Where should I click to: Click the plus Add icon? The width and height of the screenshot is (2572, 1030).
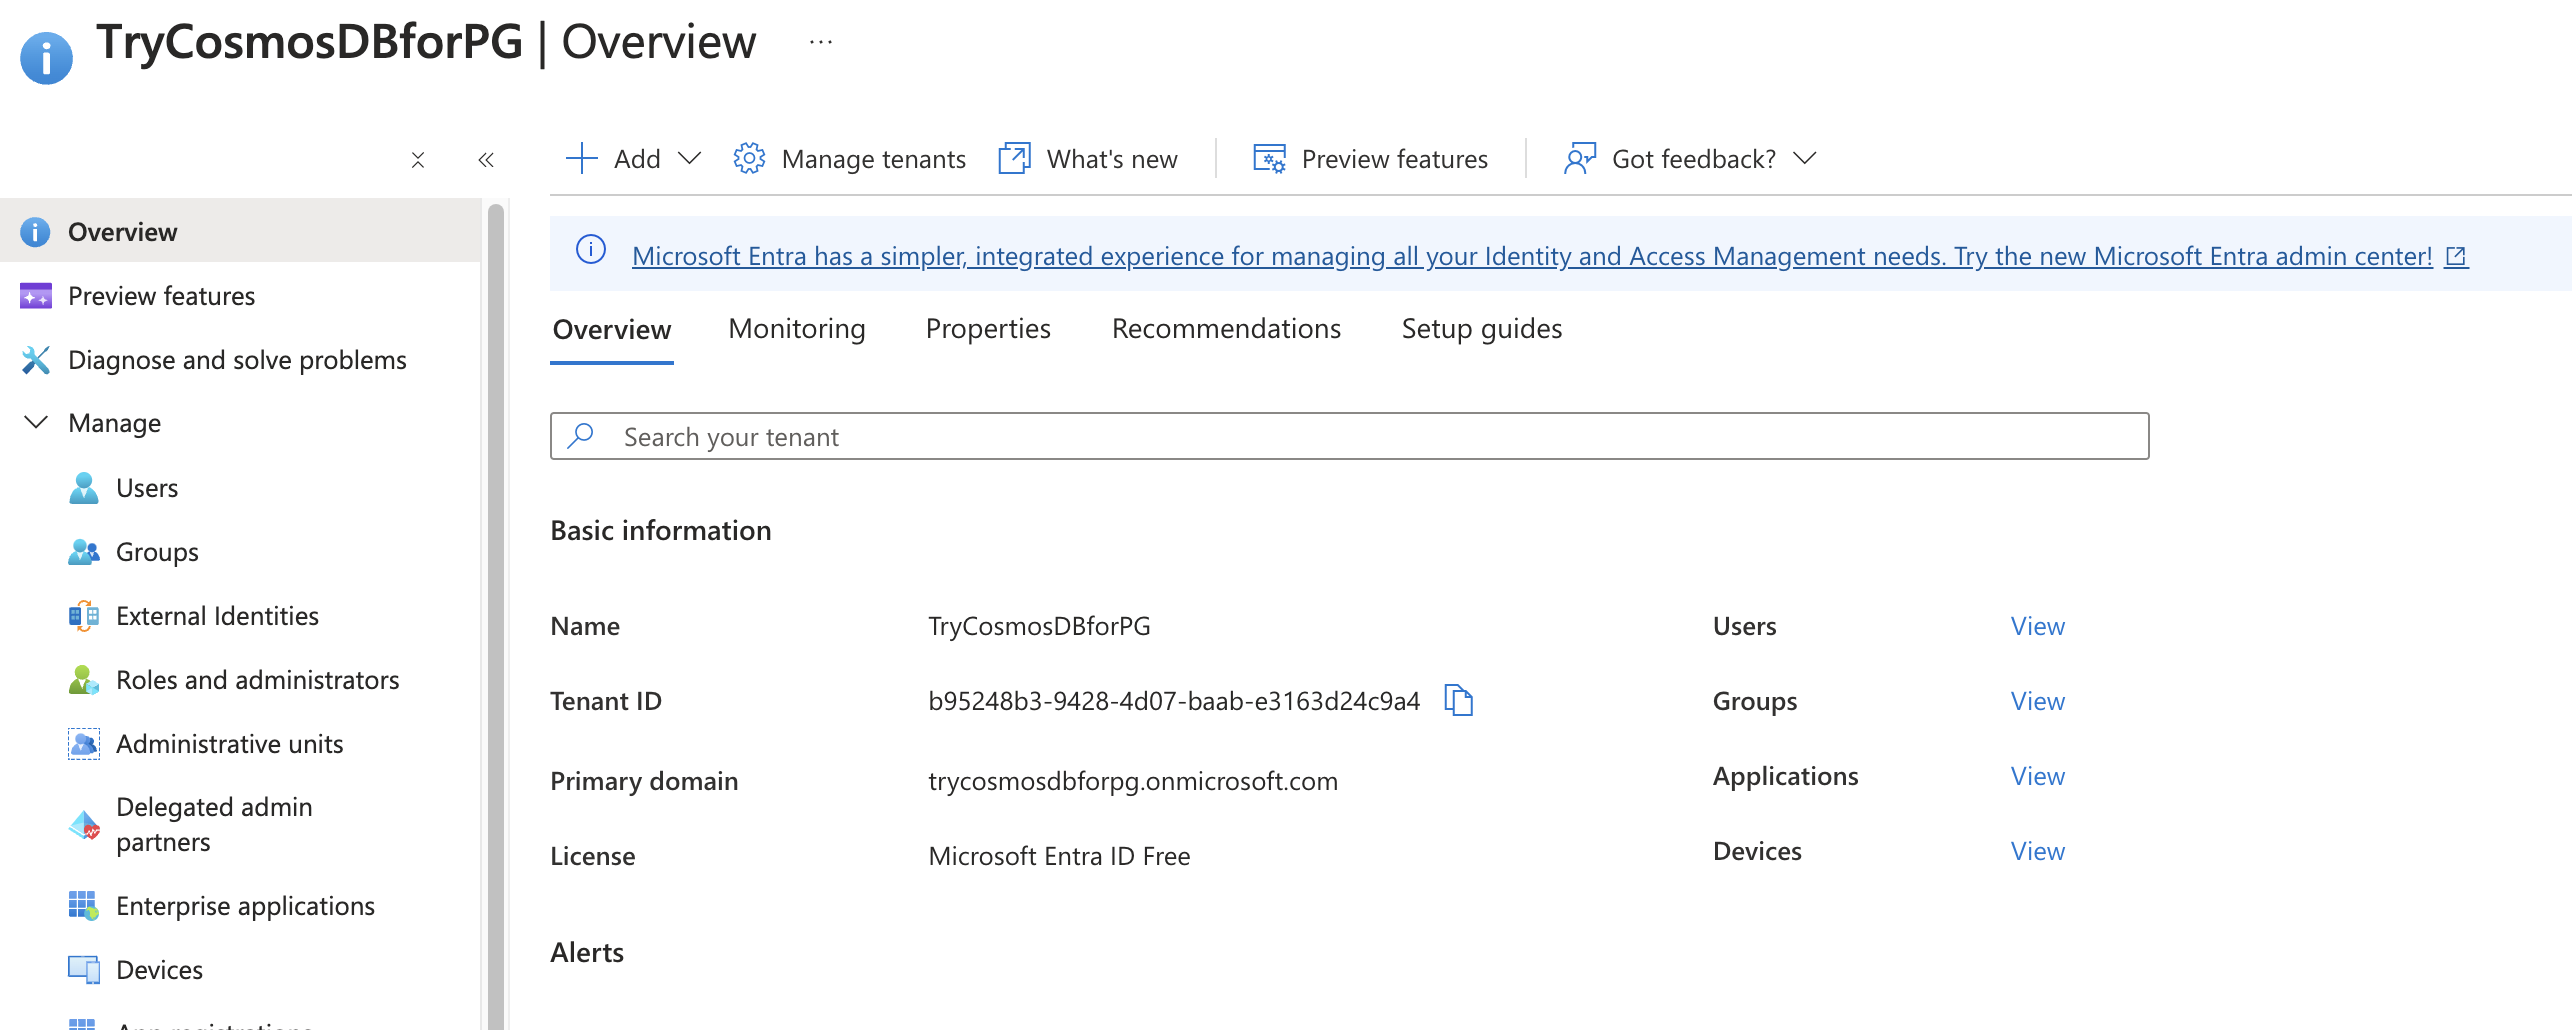(x=581, y=158)
